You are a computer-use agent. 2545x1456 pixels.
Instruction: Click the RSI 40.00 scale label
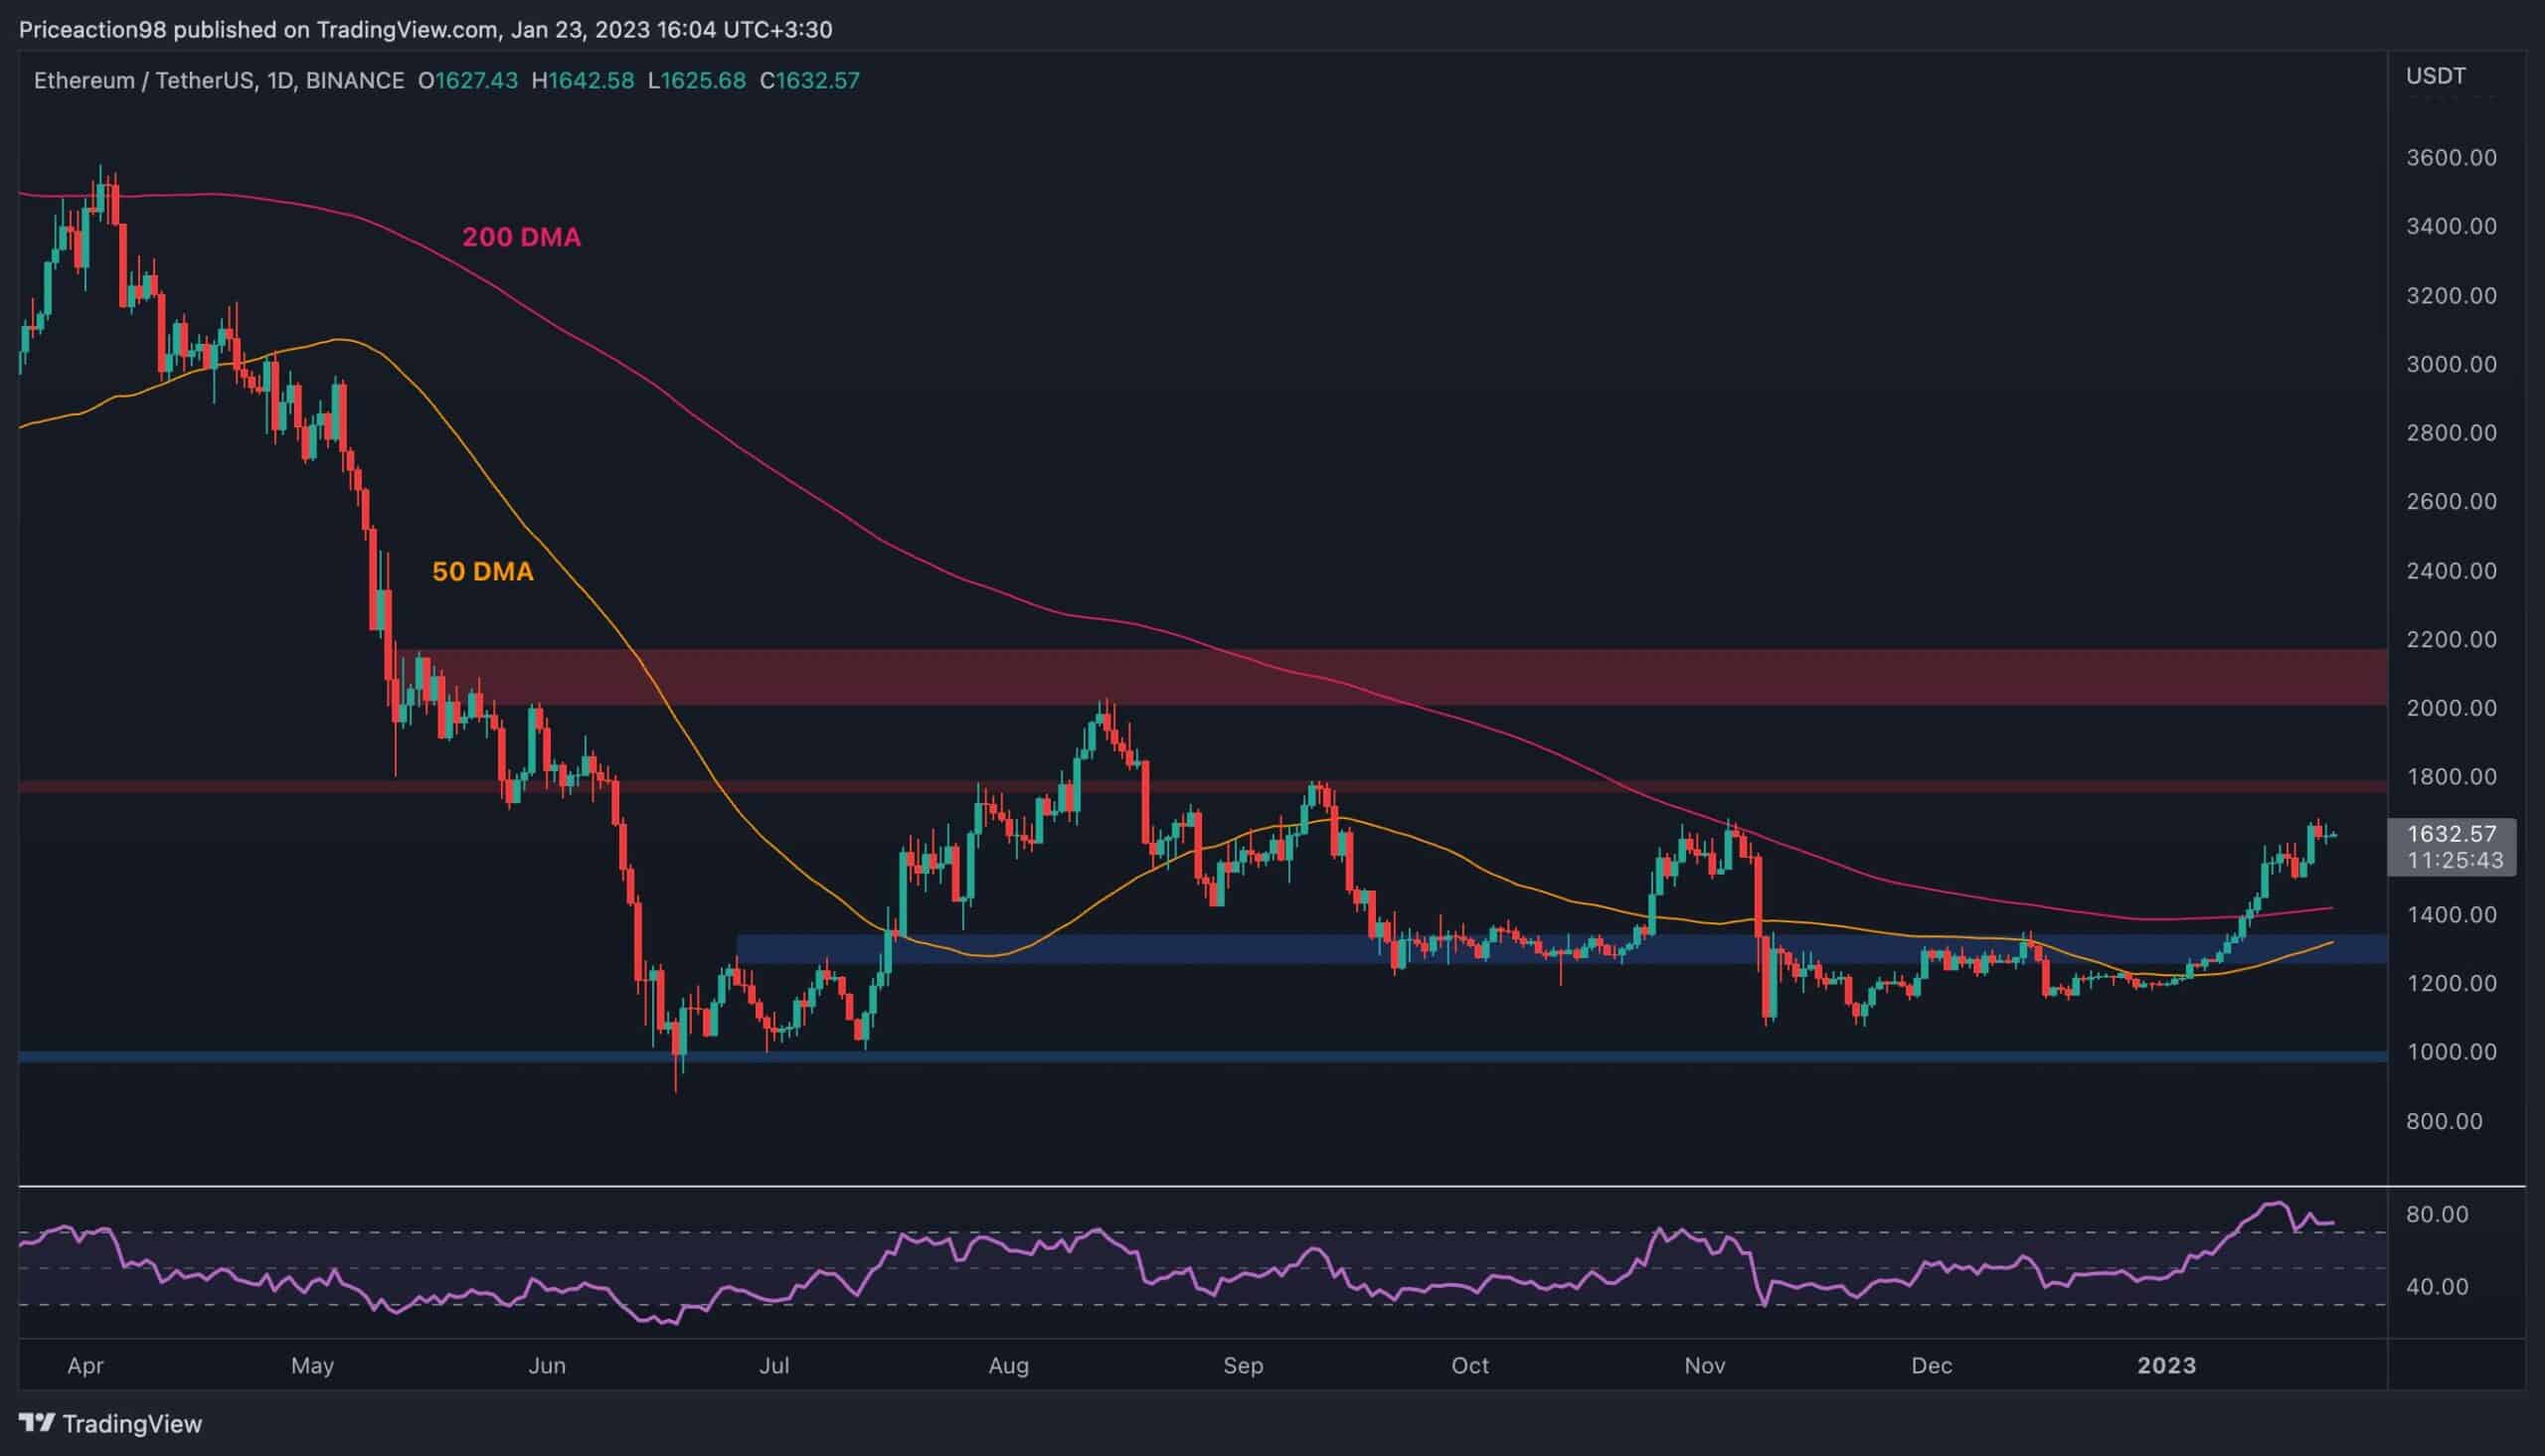[2437, 1286]
